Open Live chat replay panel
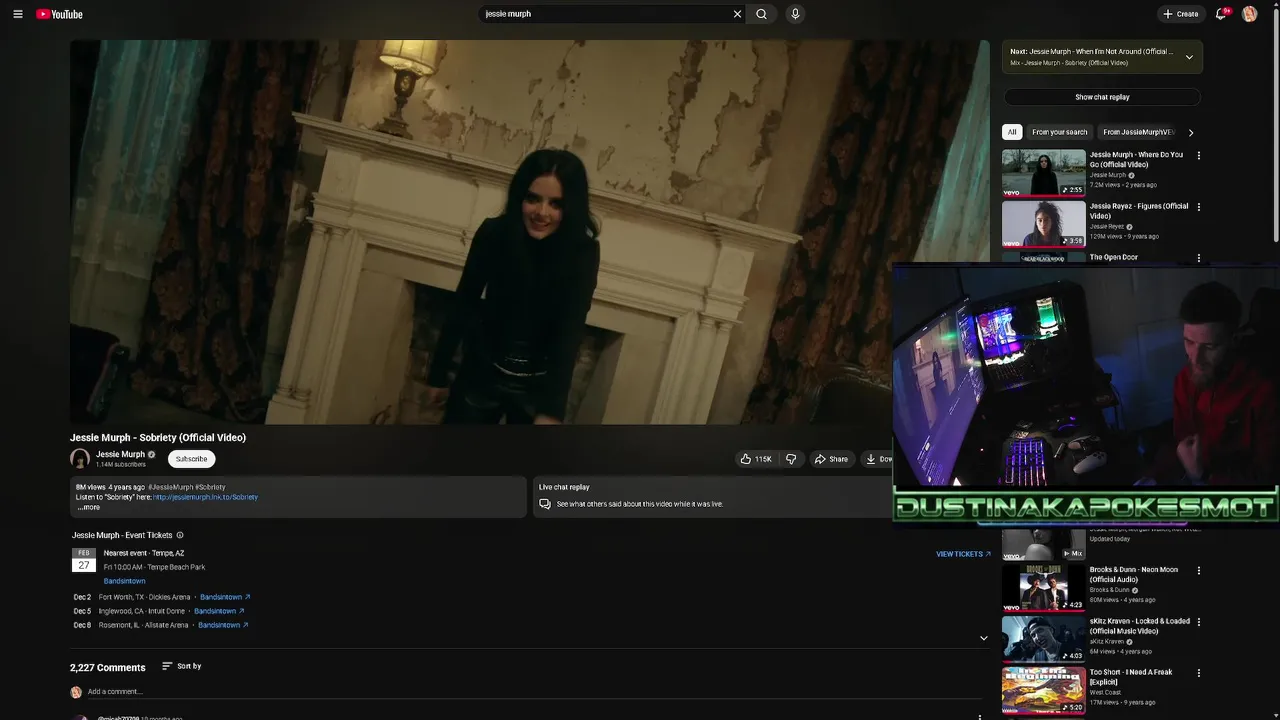1280x720 pixels. (712, 496)
